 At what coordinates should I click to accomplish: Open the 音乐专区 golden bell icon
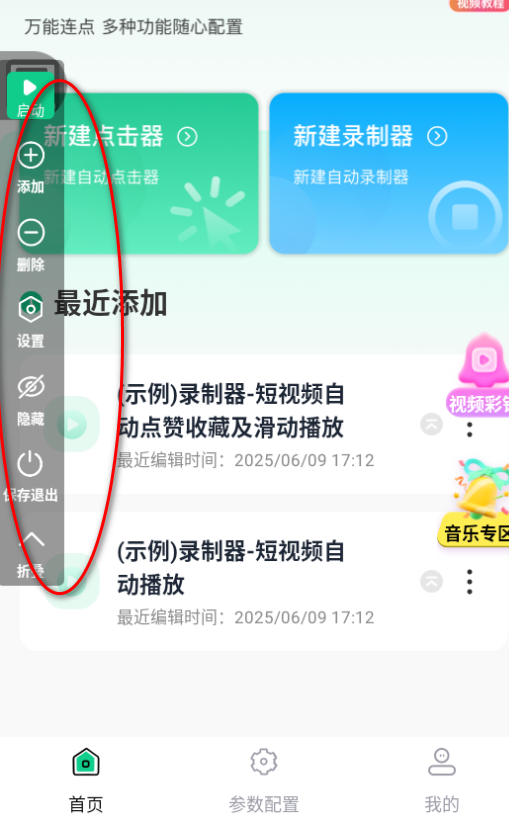[474, 502]
